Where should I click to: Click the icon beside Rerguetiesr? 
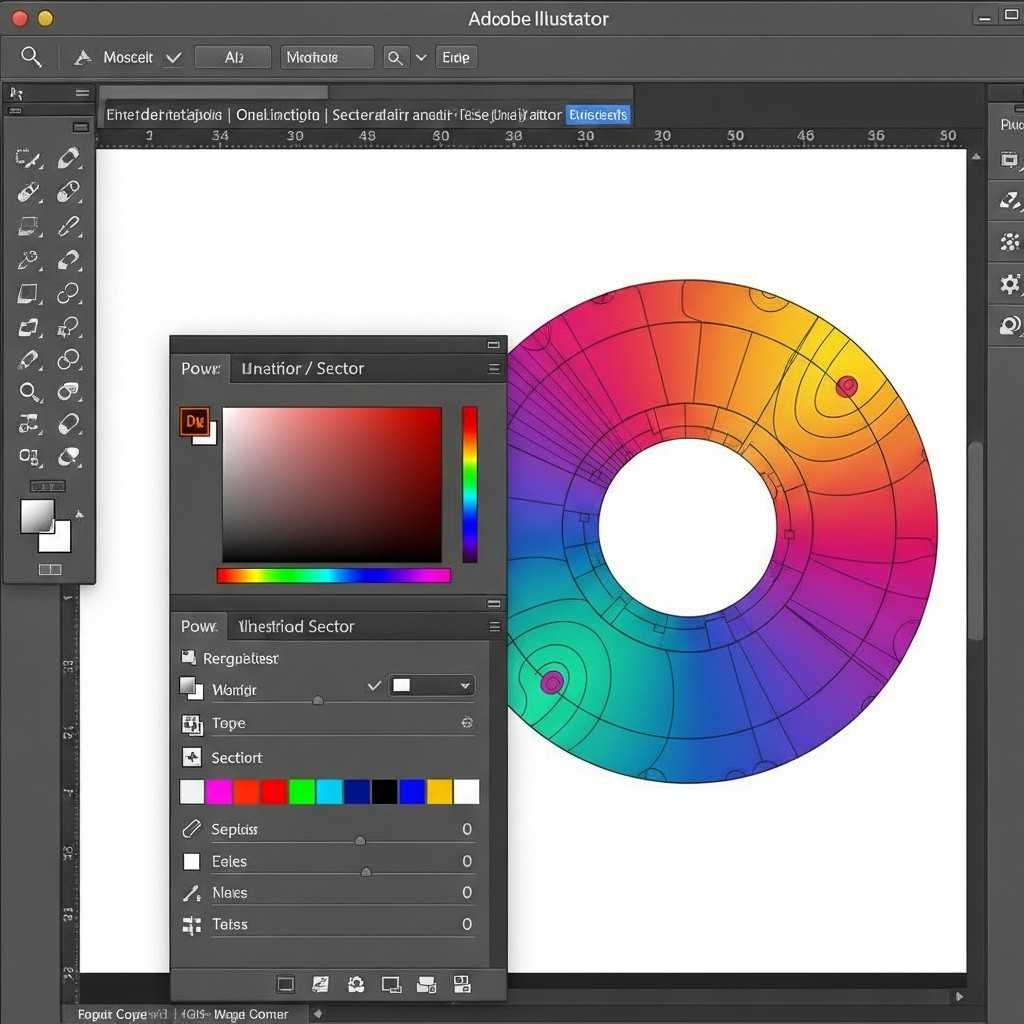[x=189, y=657]
